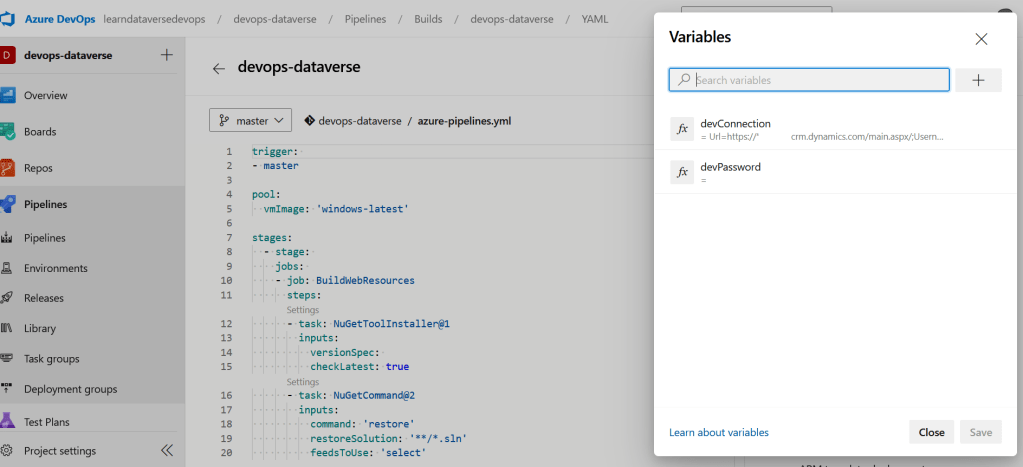
Task: Select Library in the sidebar menu
Action: tap(40, 328)
